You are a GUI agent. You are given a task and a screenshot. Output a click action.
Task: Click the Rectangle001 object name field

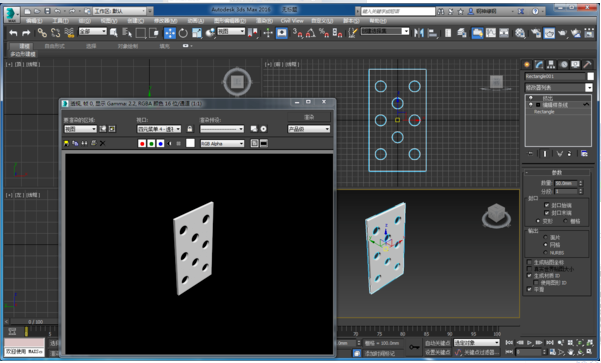(555, 76)
